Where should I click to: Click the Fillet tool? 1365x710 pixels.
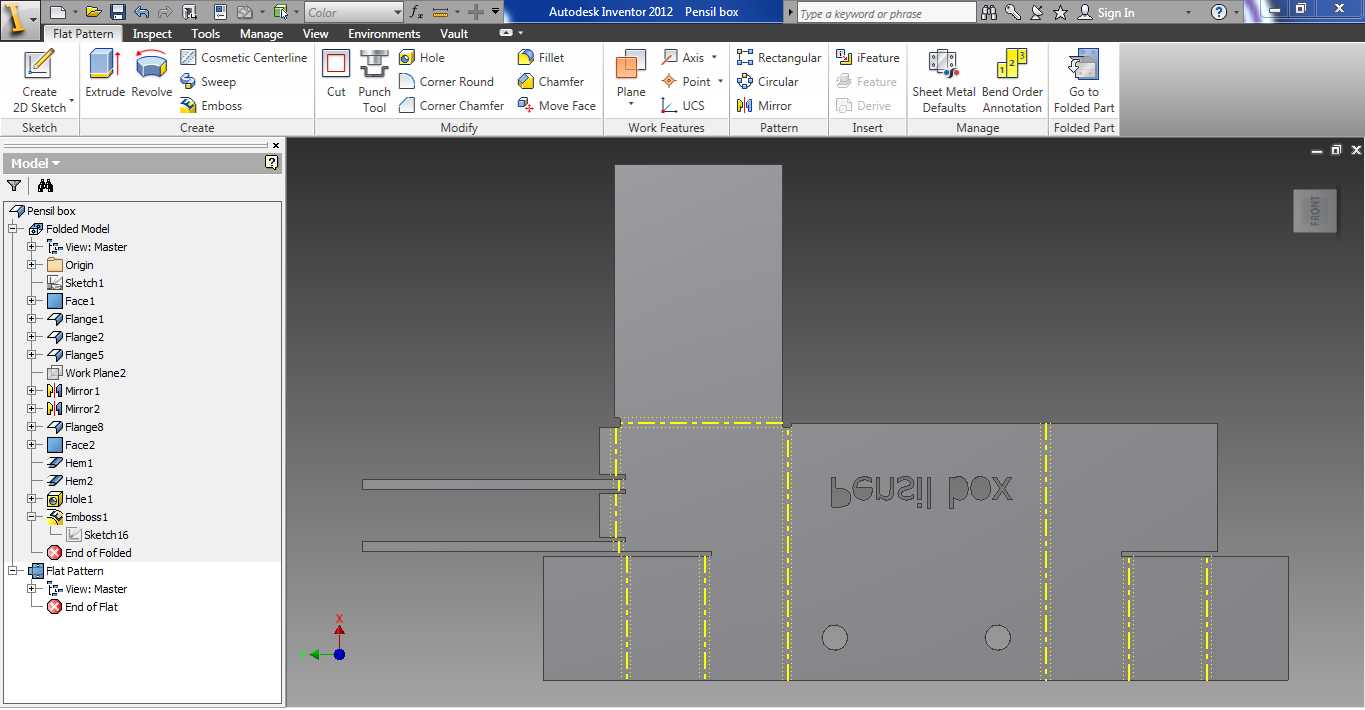click(x=541, y=57)
